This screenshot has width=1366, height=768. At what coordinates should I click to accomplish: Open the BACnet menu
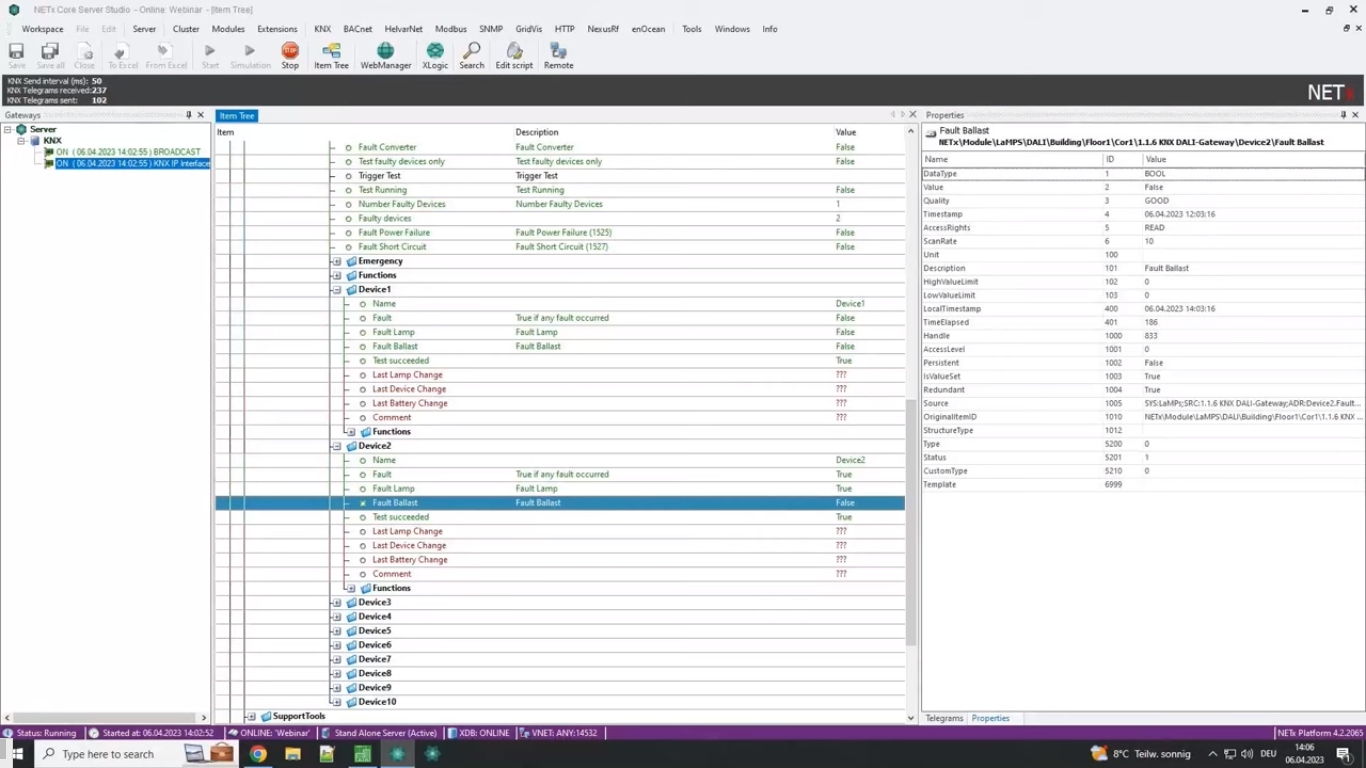click(x=358, y=29)
